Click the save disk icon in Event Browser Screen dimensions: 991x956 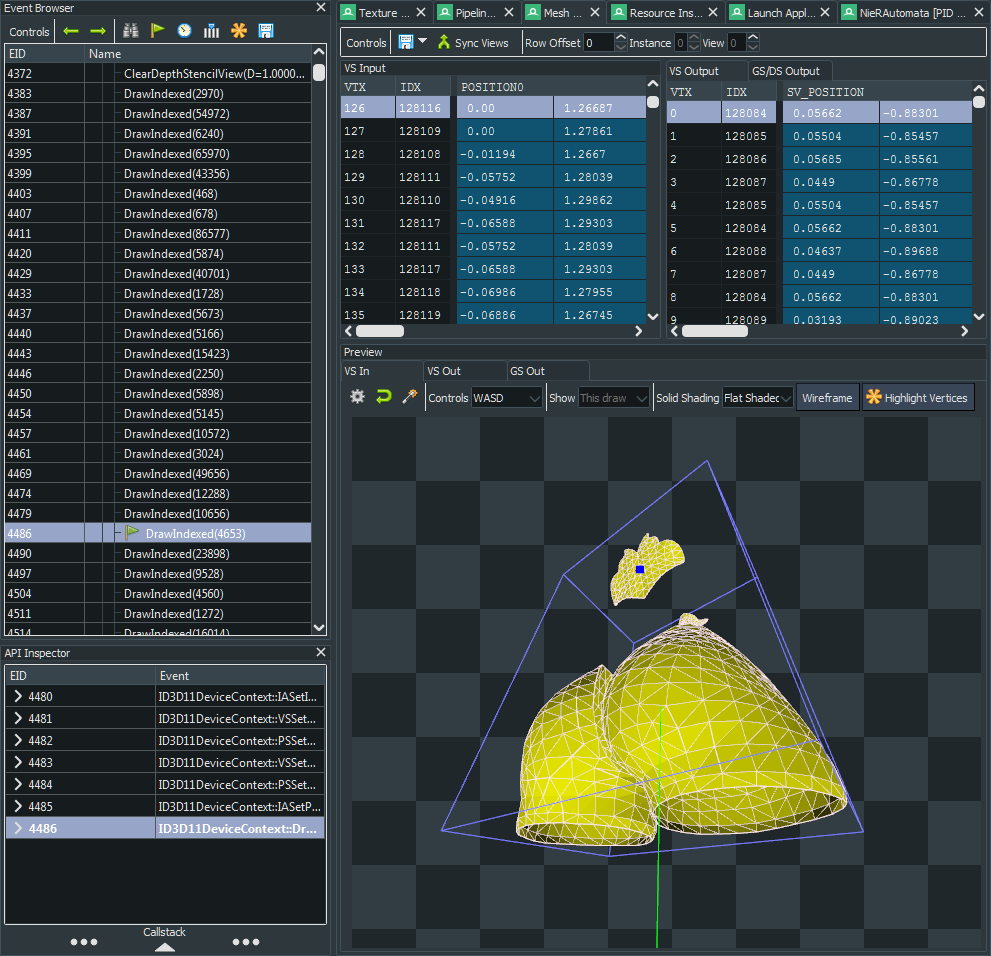[266, 31]
